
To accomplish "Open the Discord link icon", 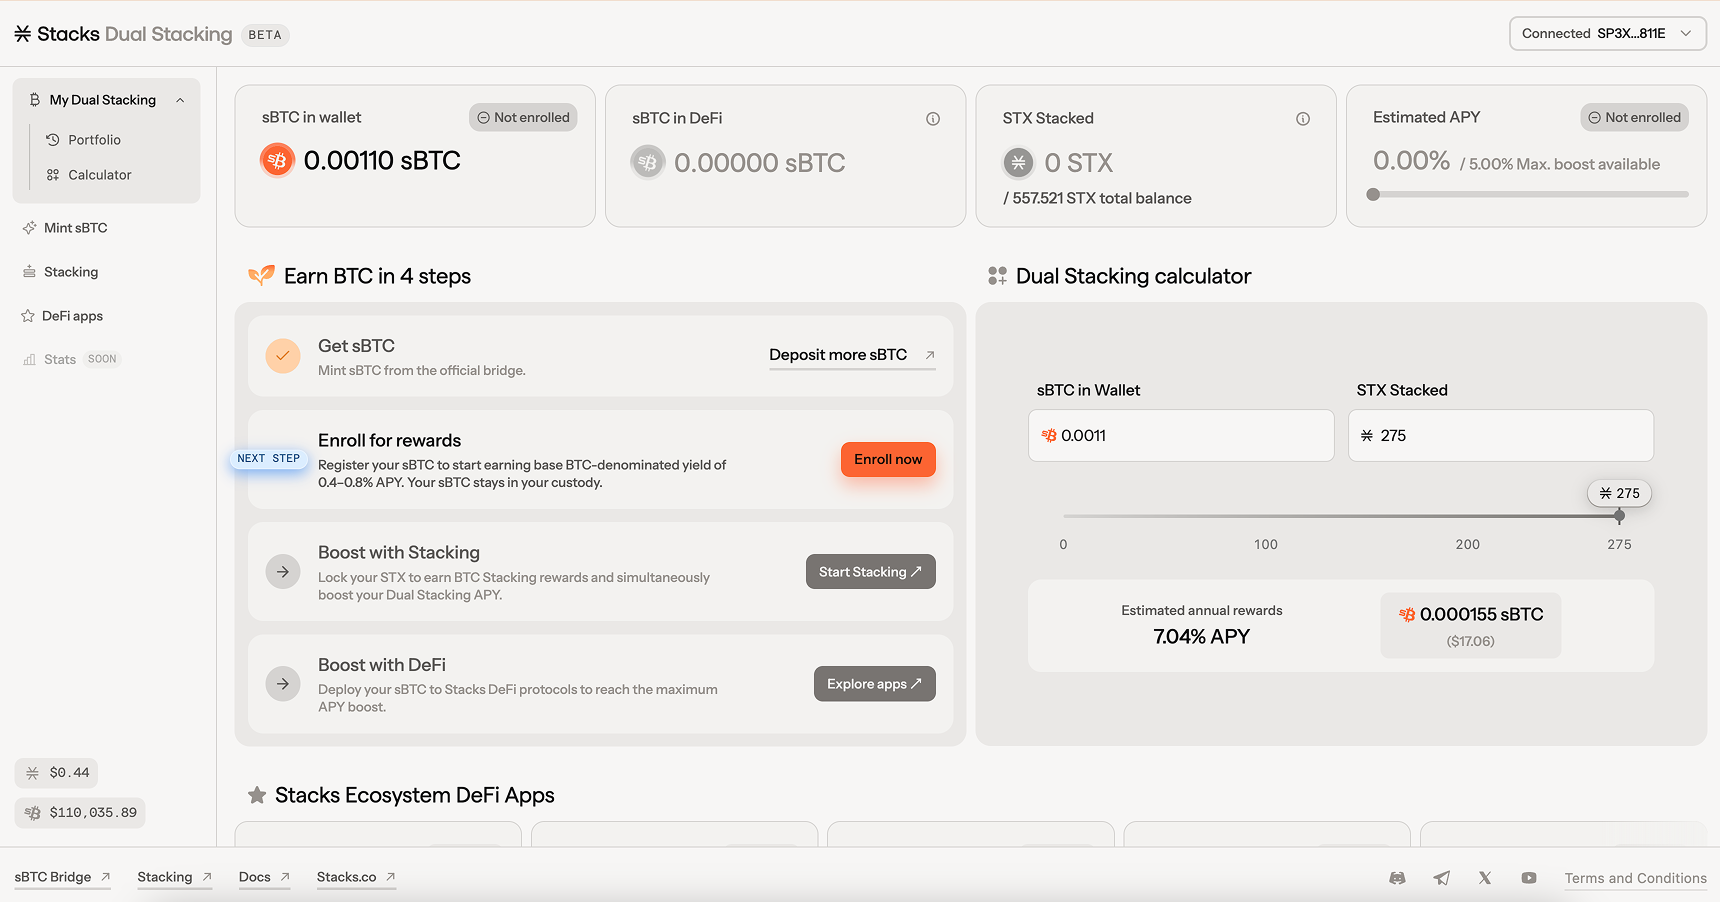I will click(x=1397, y=878).
